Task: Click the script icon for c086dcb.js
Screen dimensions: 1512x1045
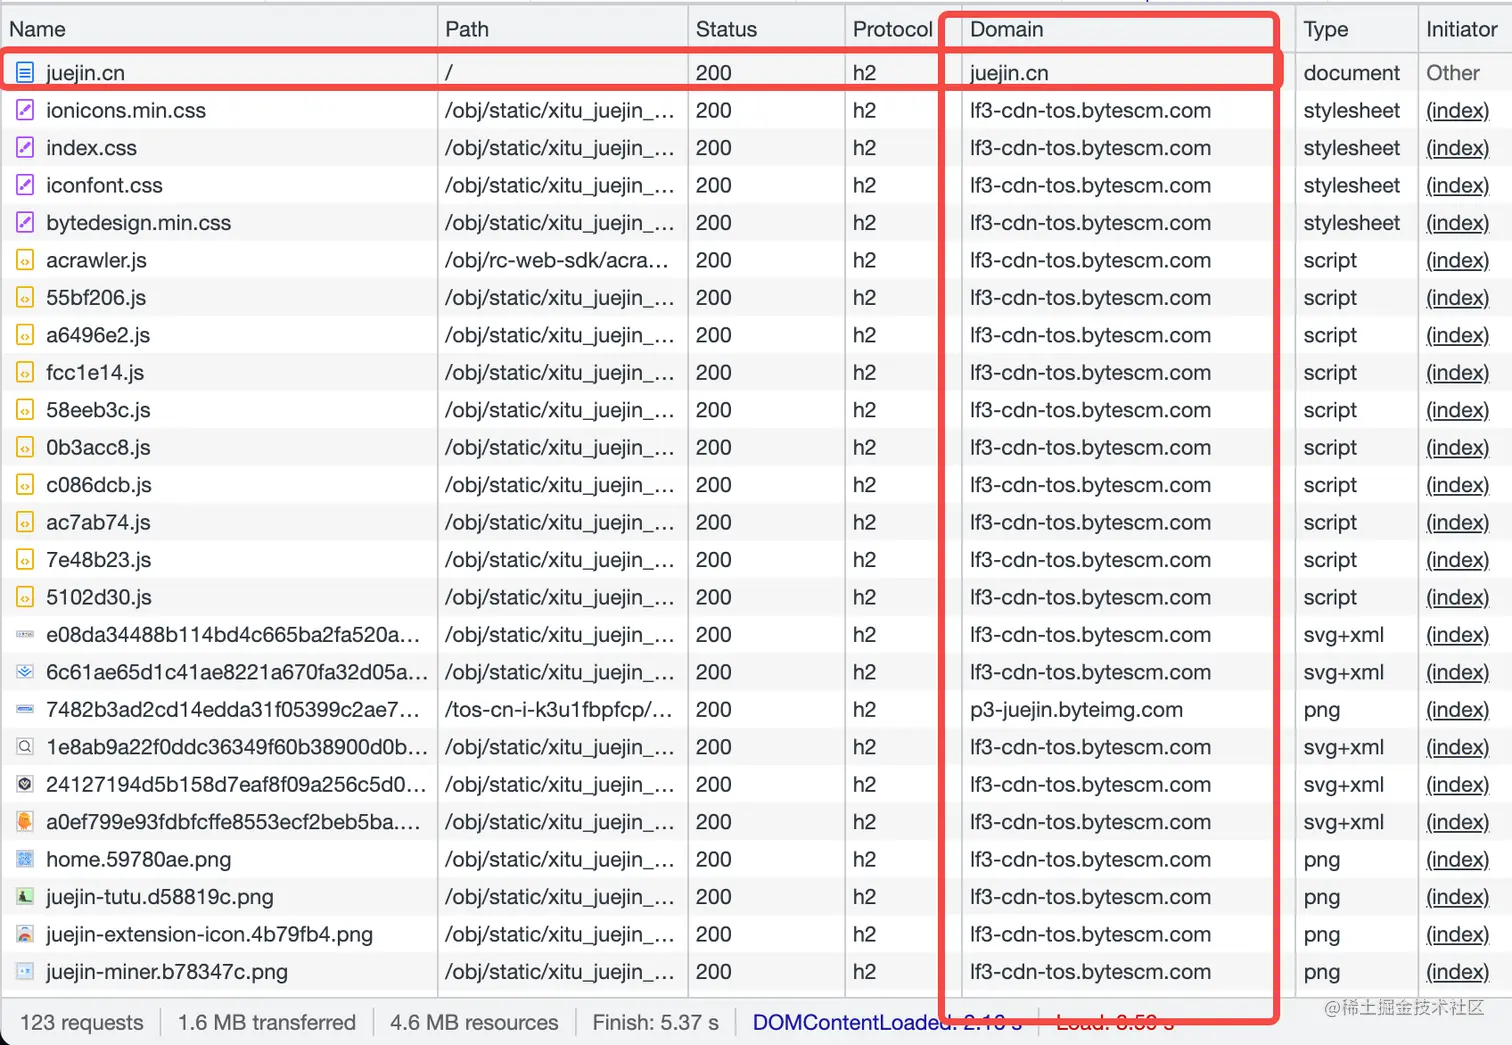Action: (x=25, y=485)
